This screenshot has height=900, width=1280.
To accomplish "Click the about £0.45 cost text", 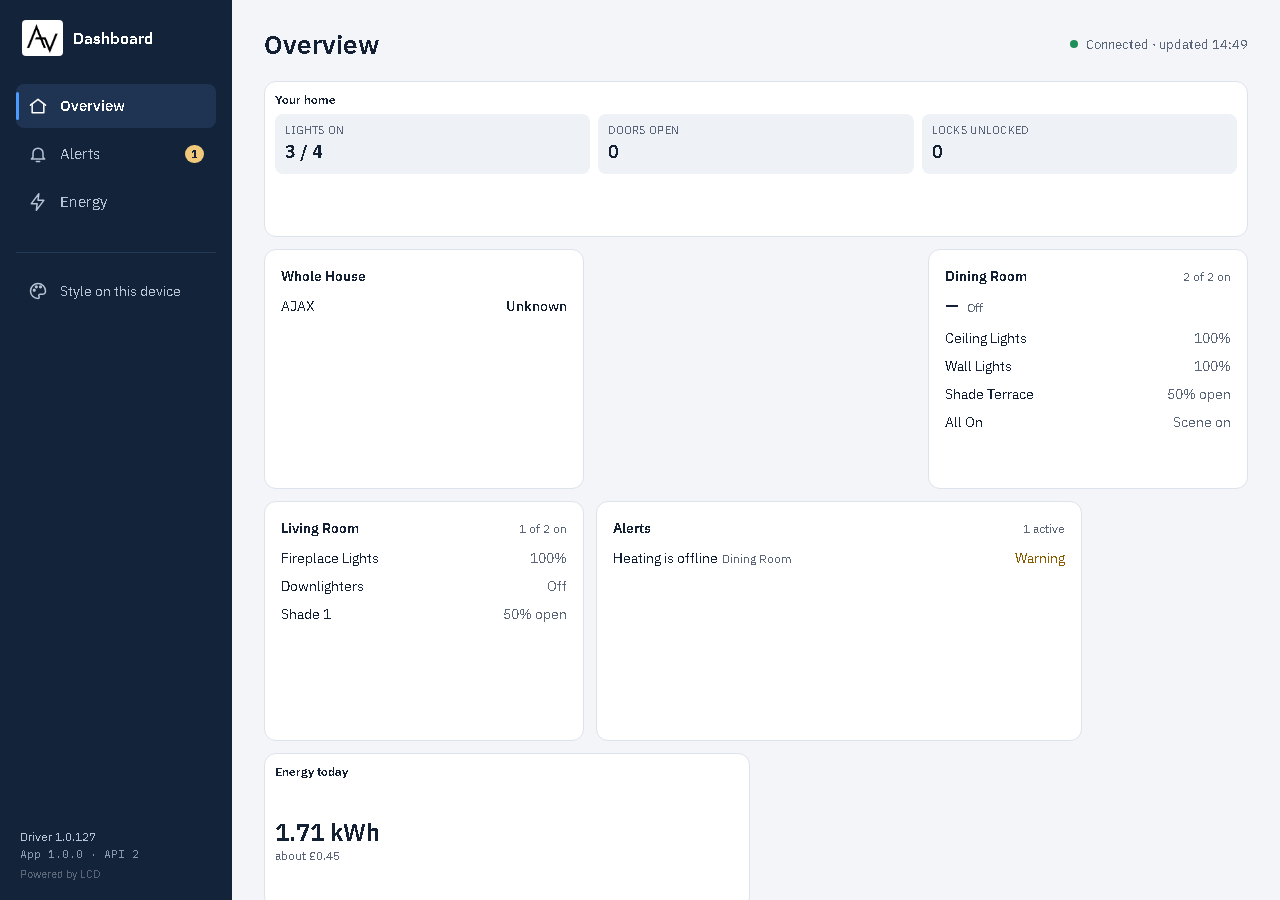I will tap(307, 856).
